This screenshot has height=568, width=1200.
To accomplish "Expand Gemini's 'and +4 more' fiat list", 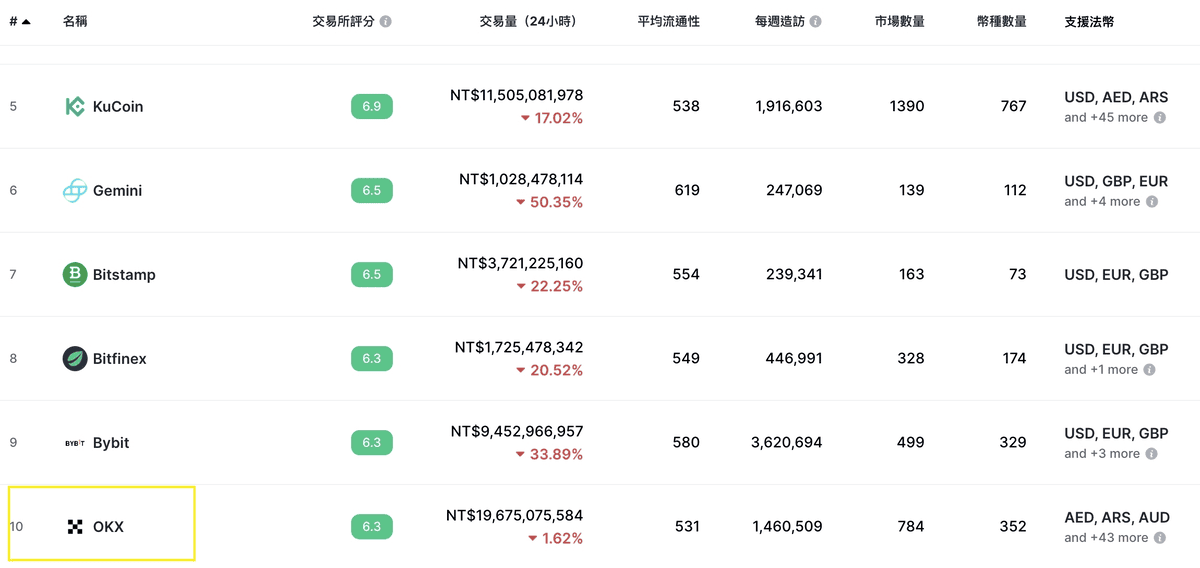I will tap(1102, 201).
